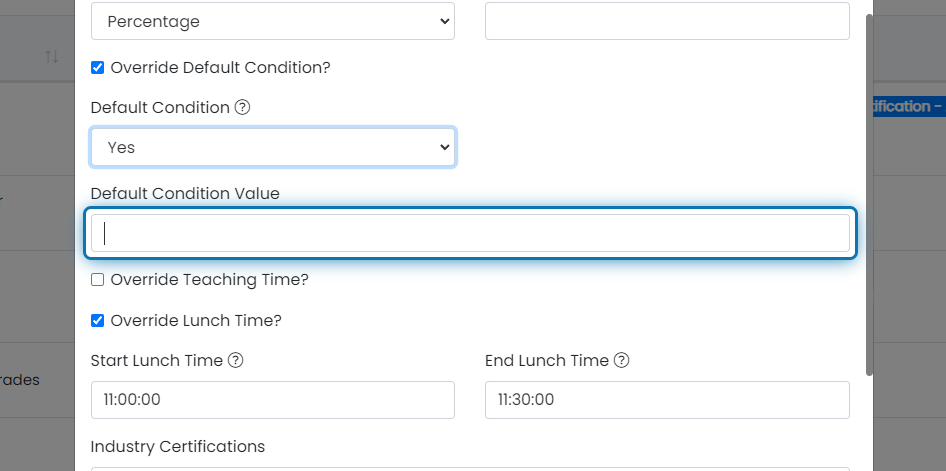The height and width of the screenshot is (471, 946).
Task: Click the sort arrows in background table header
Action: 52,56
